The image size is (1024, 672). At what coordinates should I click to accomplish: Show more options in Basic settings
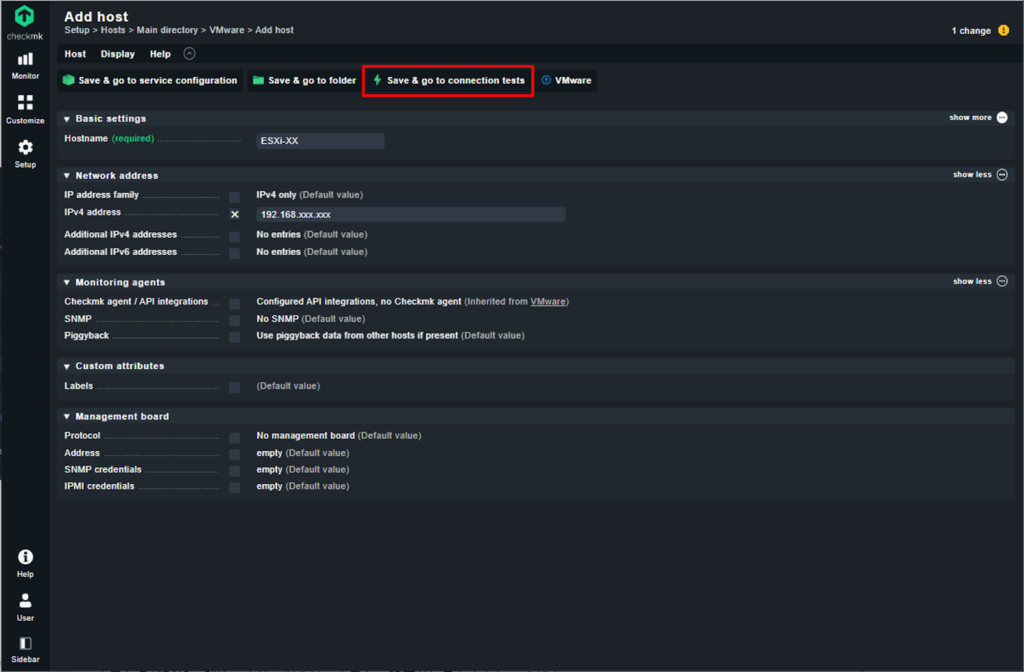pyautogui.click(x=978, y=118)
